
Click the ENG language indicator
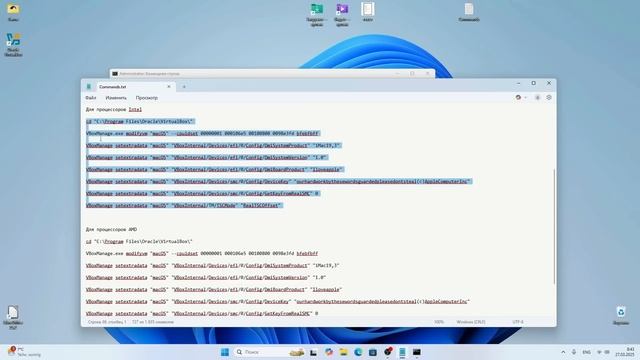coord(587,352)
